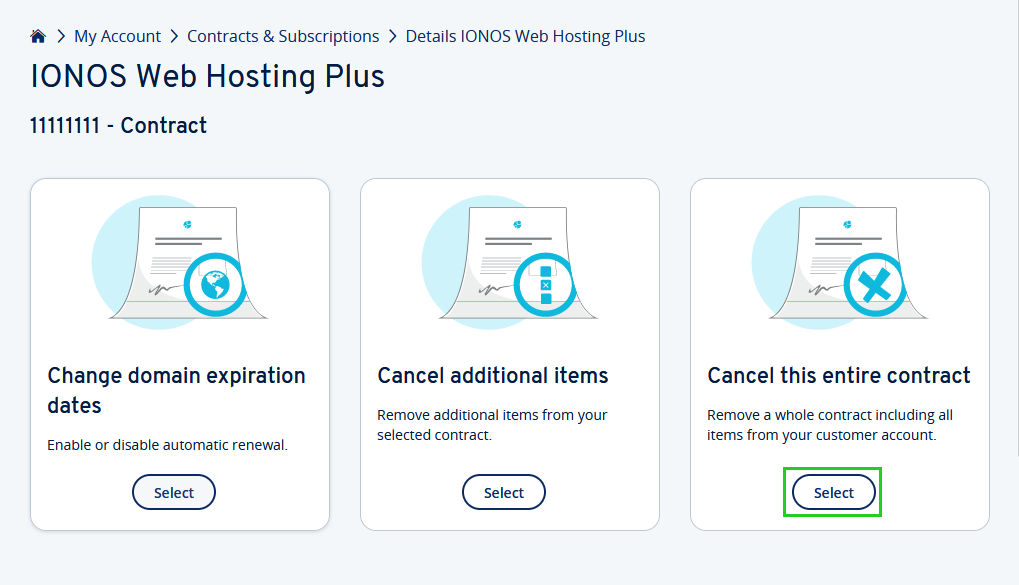Click the X-marked document illustration

[840, 262]
